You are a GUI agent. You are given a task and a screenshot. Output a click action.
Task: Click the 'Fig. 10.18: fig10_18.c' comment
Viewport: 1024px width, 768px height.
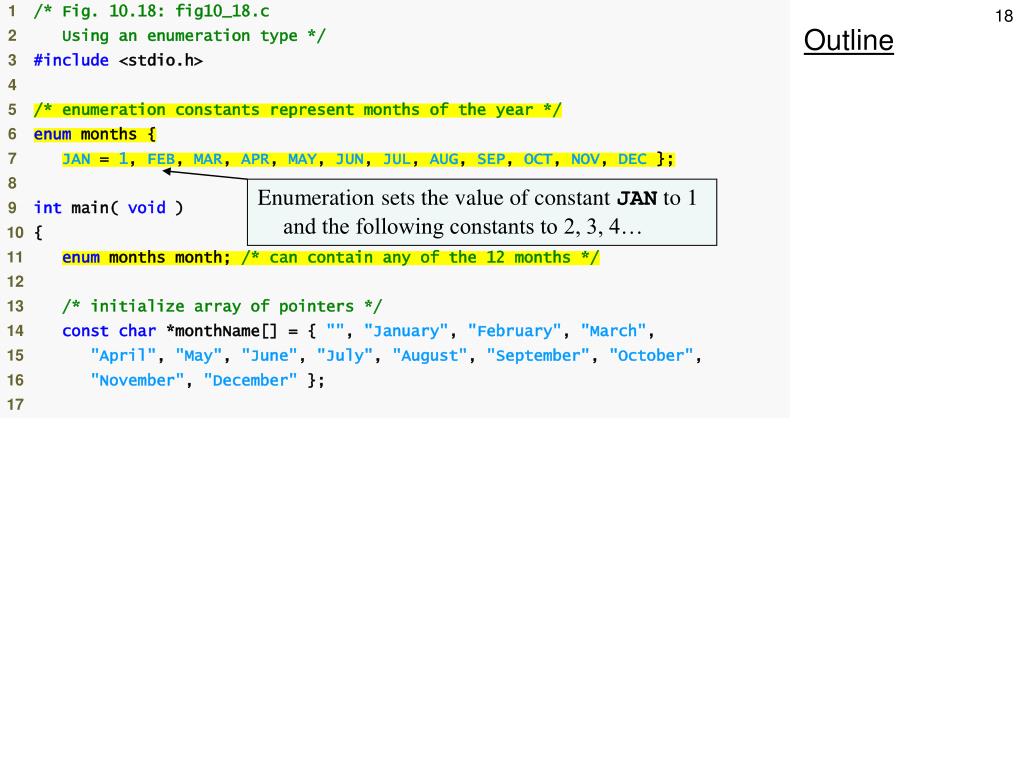coord(152,11)
